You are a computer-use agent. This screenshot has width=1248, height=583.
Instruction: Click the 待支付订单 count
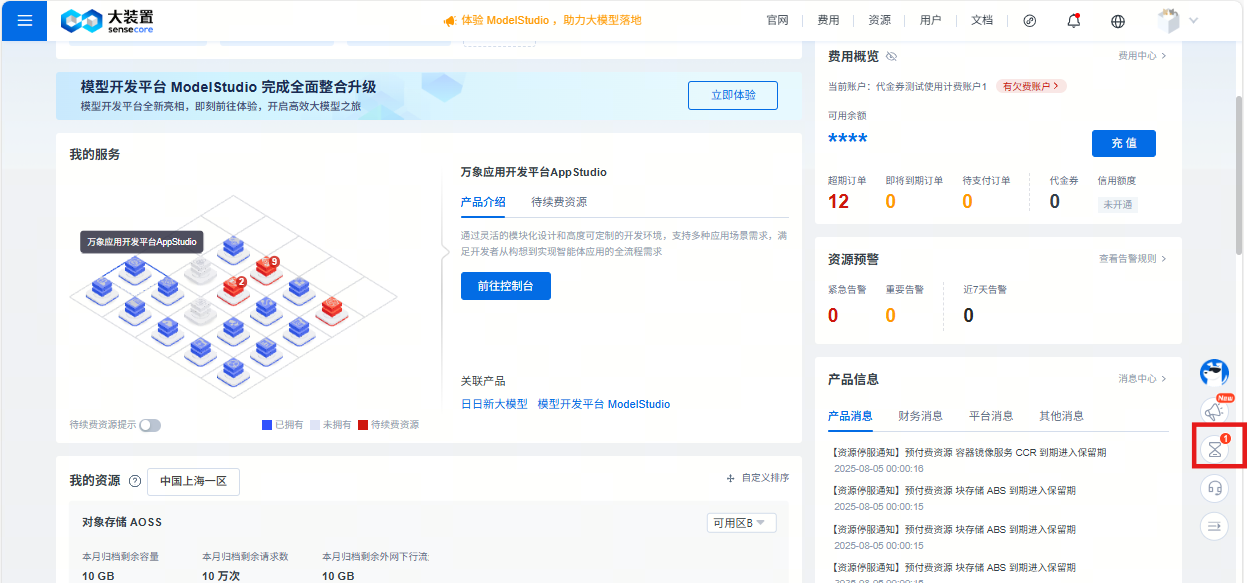click(x=967, y=202)
